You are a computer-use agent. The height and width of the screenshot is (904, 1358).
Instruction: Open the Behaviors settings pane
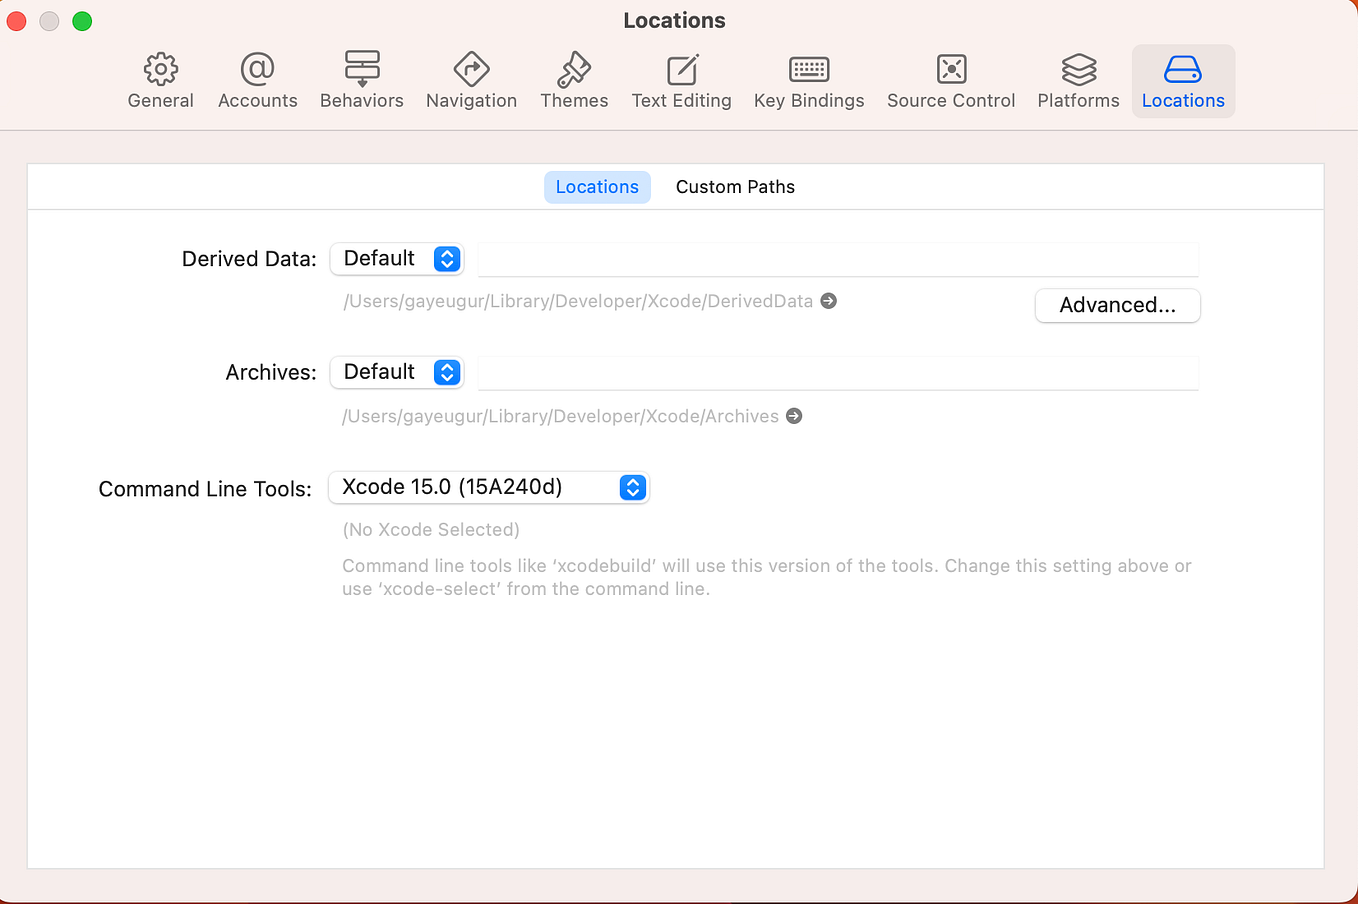(x=361, y=81)
